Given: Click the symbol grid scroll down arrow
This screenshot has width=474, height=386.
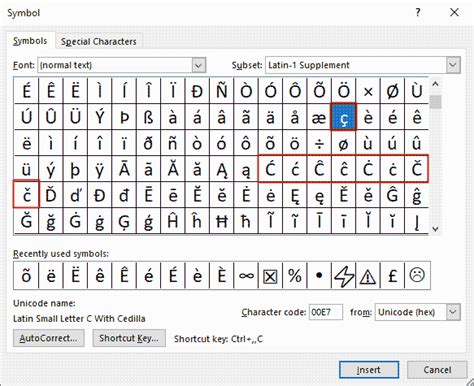Looking at the screenshot, I should tap(435, 229).
